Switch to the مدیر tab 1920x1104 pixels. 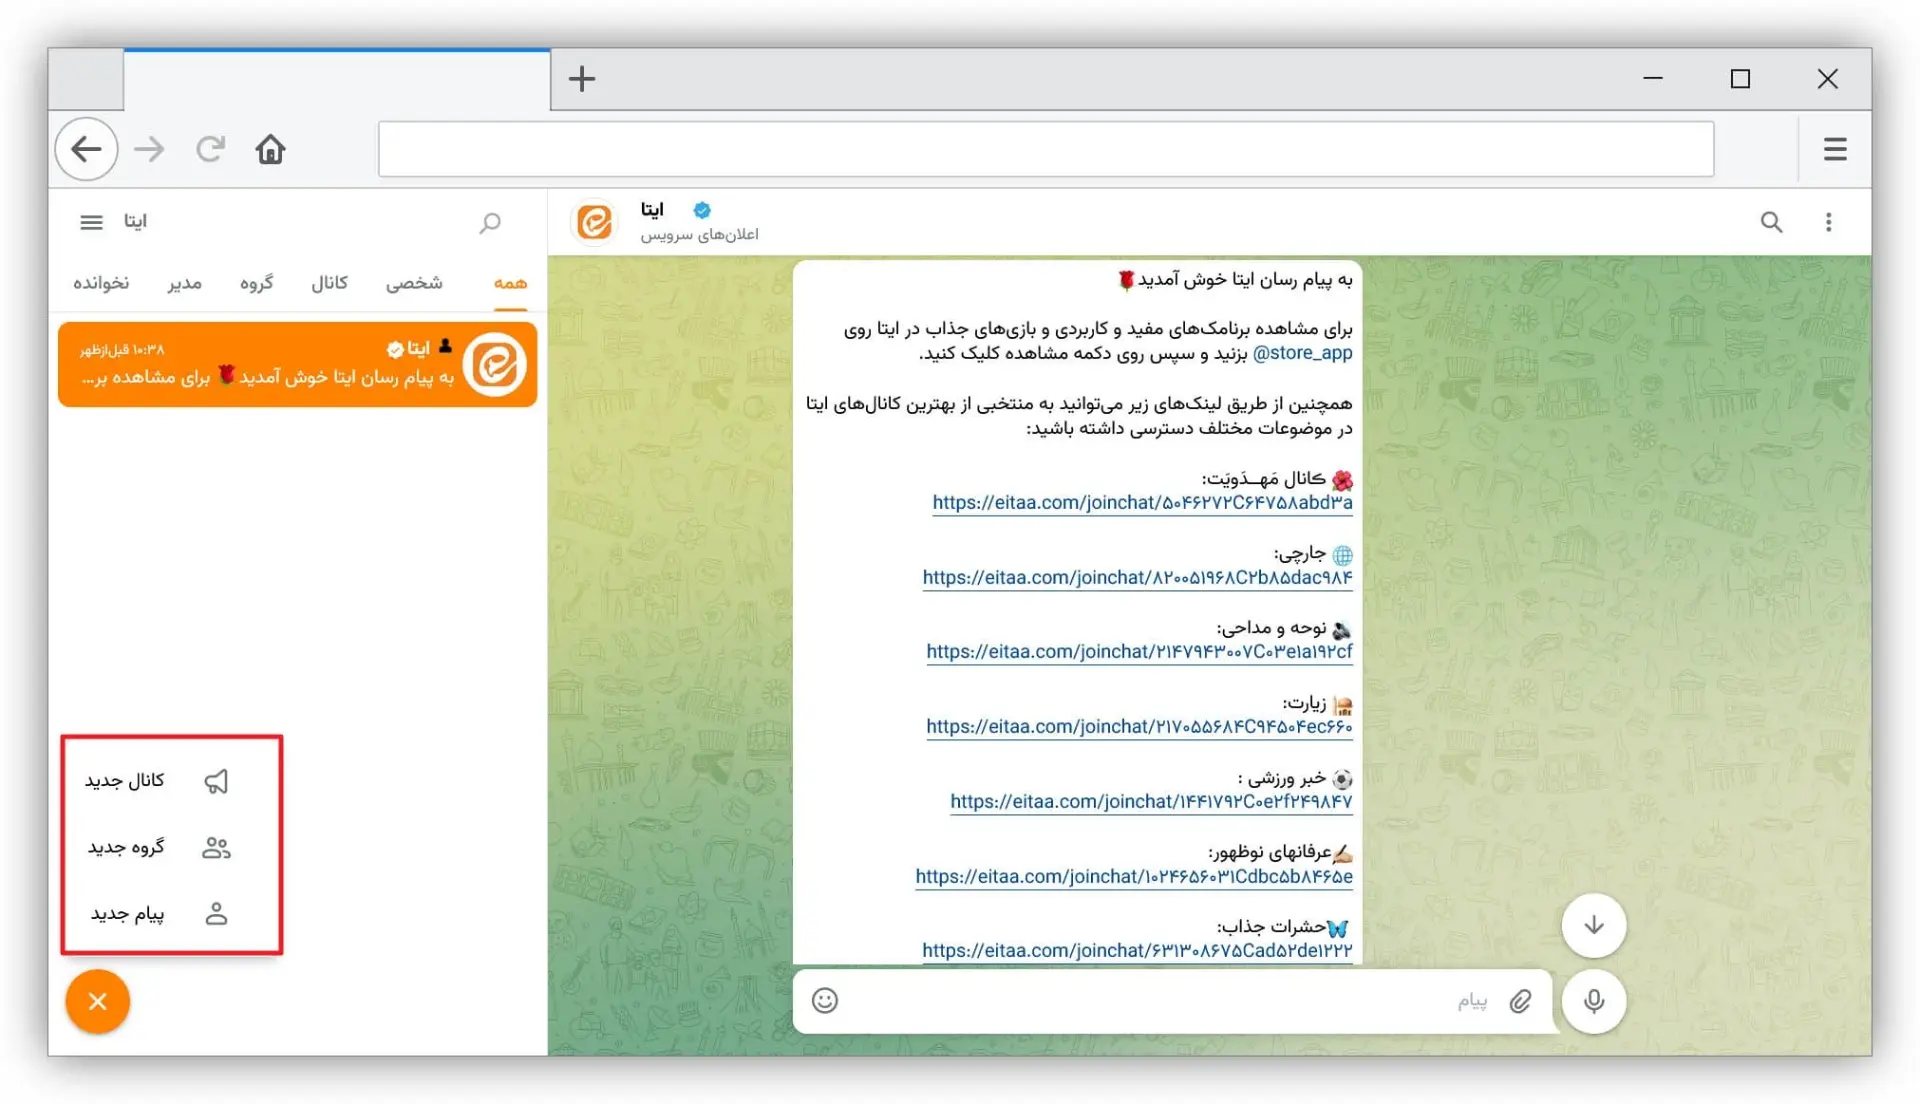click(x=184, y=283)
